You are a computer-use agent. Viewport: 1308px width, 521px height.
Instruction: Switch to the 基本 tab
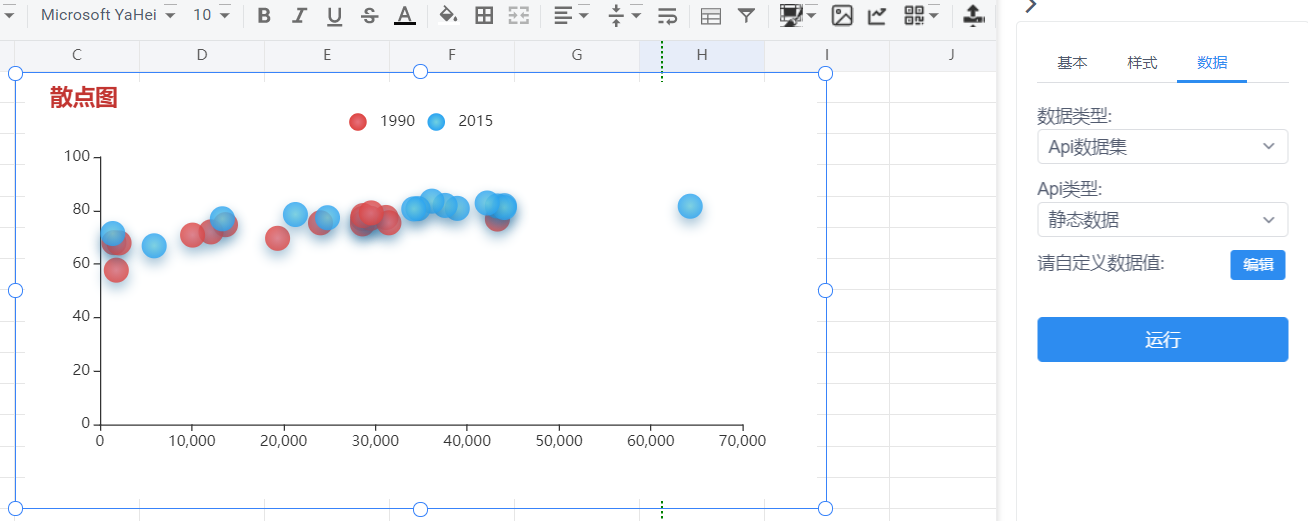pos(1072,62)
